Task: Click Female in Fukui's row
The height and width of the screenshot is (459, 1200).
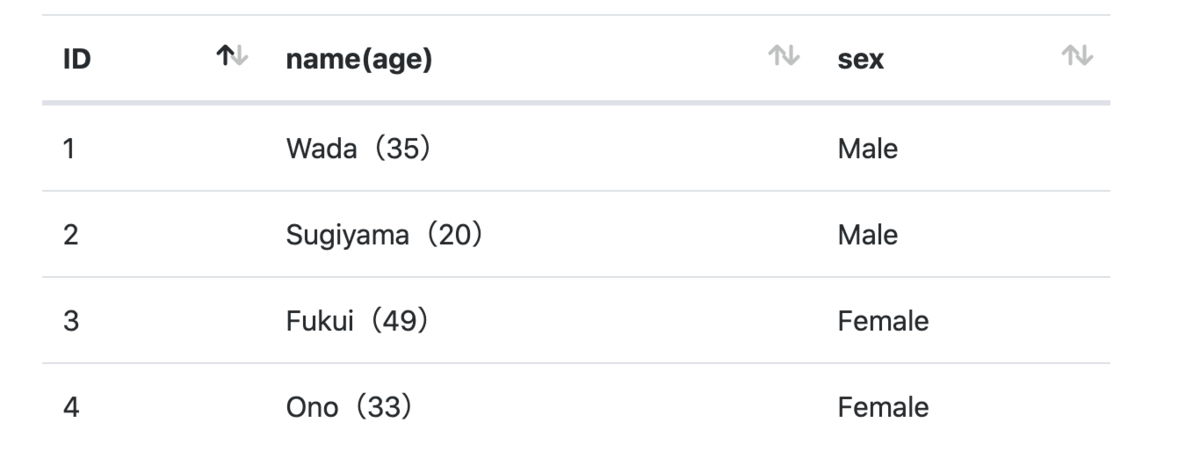Action: [883, 321]
